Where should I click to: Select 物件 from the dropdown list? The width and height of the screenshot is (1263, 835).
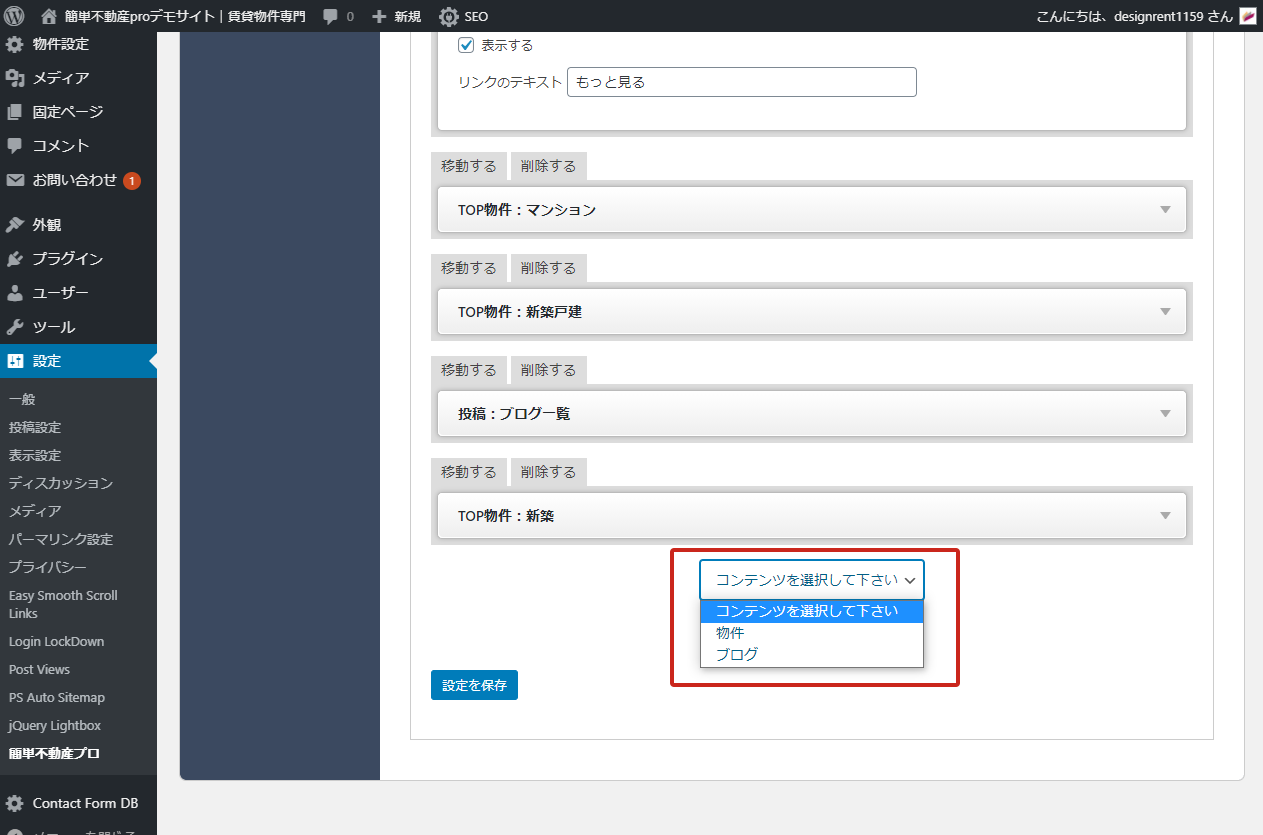pos(730,633)
